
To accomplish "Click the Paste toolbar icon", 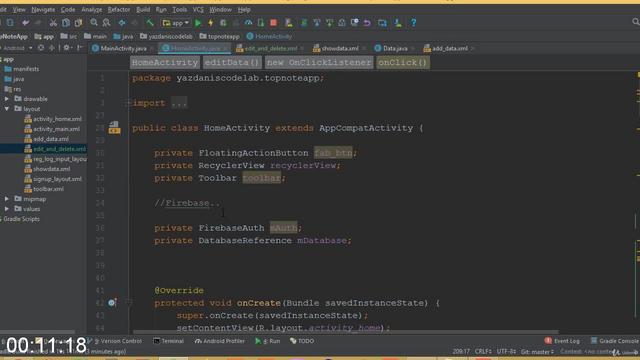I will 78,23.
